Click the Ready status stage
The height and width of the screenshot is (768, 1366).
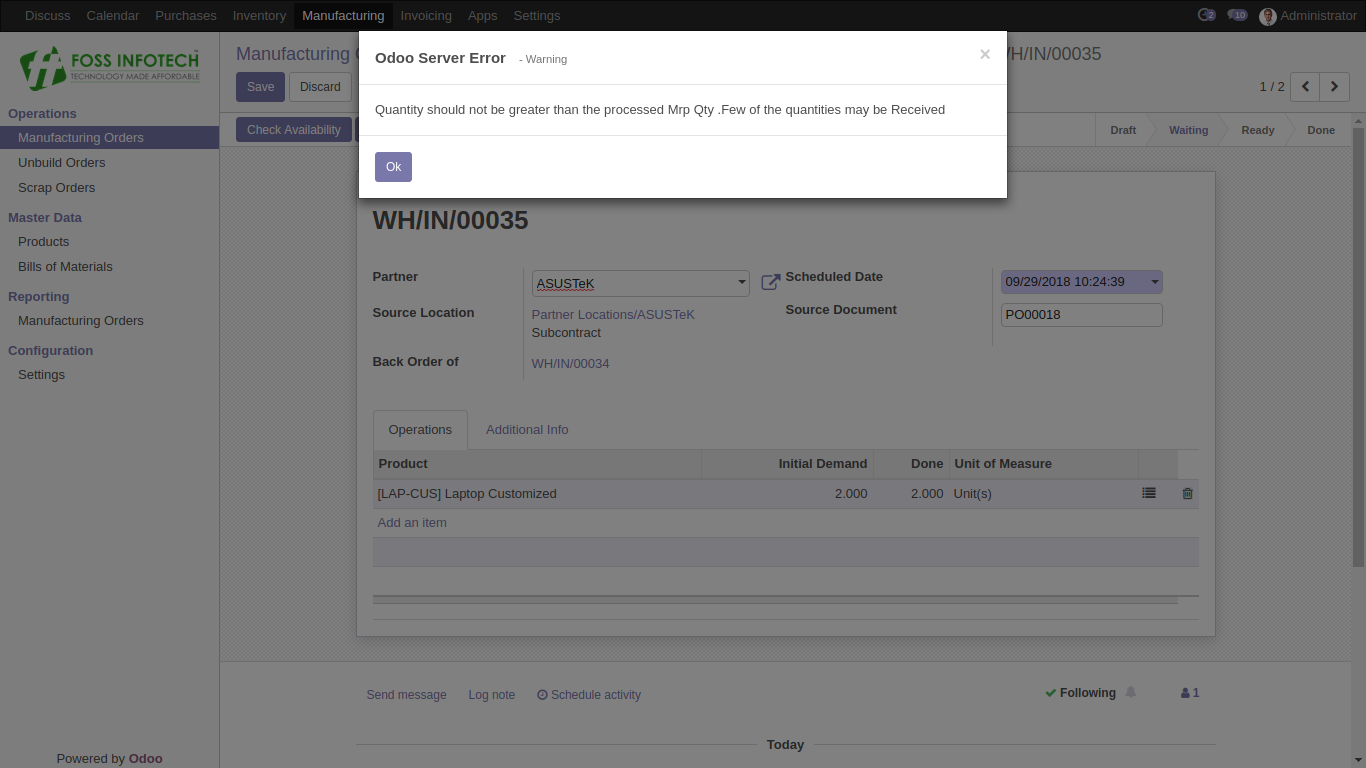coord(1258,130)
